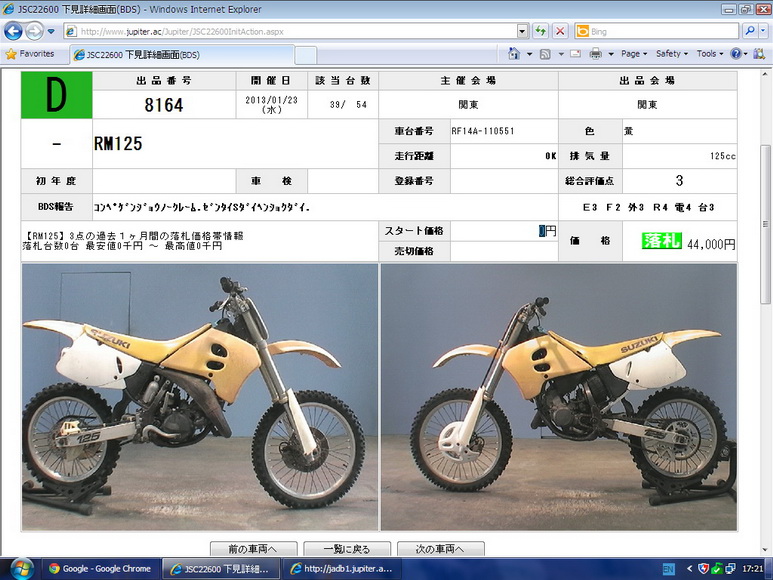Open the Windows Start button
Image resolution: width=773 pixels, height=580 pixels.
pos(21,569)
